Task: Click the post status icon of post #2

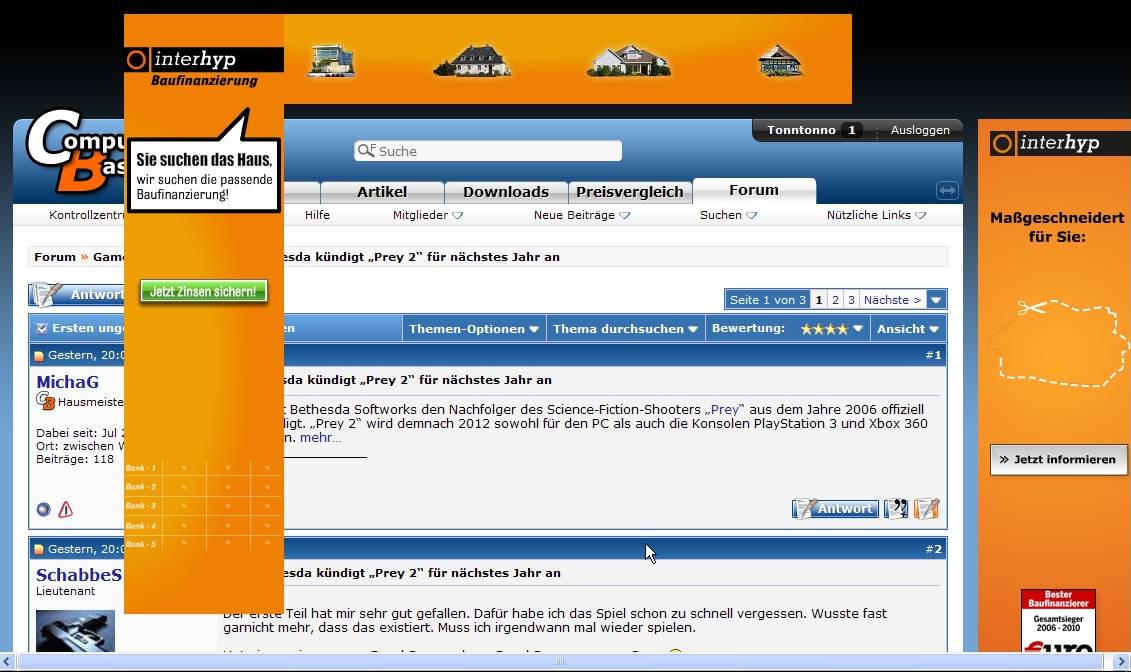Action: 39,549
